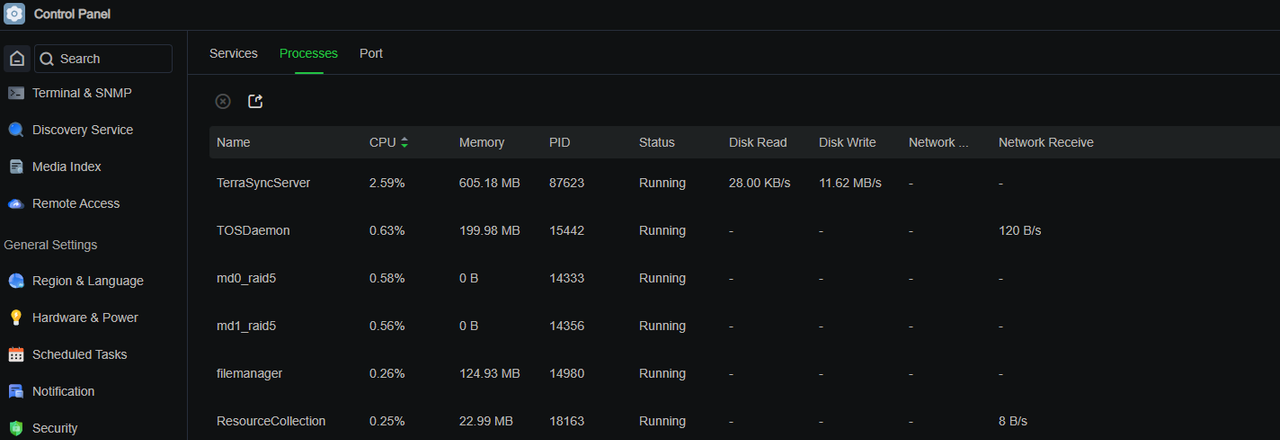Click the Scheduled Tasks calendar icon
The width and height of the screenshot is (1280, 440).
pos(16,355)
